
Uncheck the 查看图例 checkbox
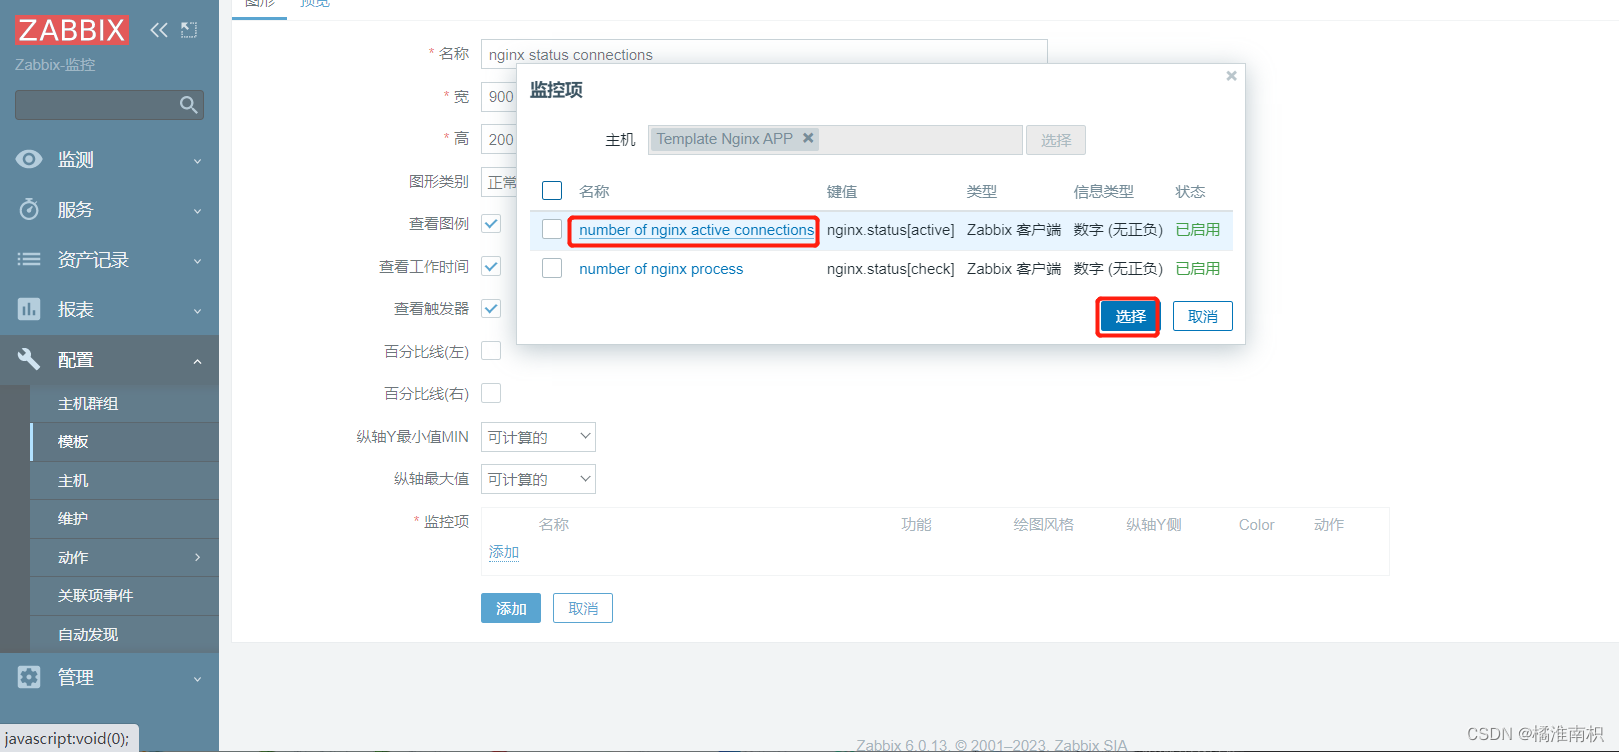491,224
